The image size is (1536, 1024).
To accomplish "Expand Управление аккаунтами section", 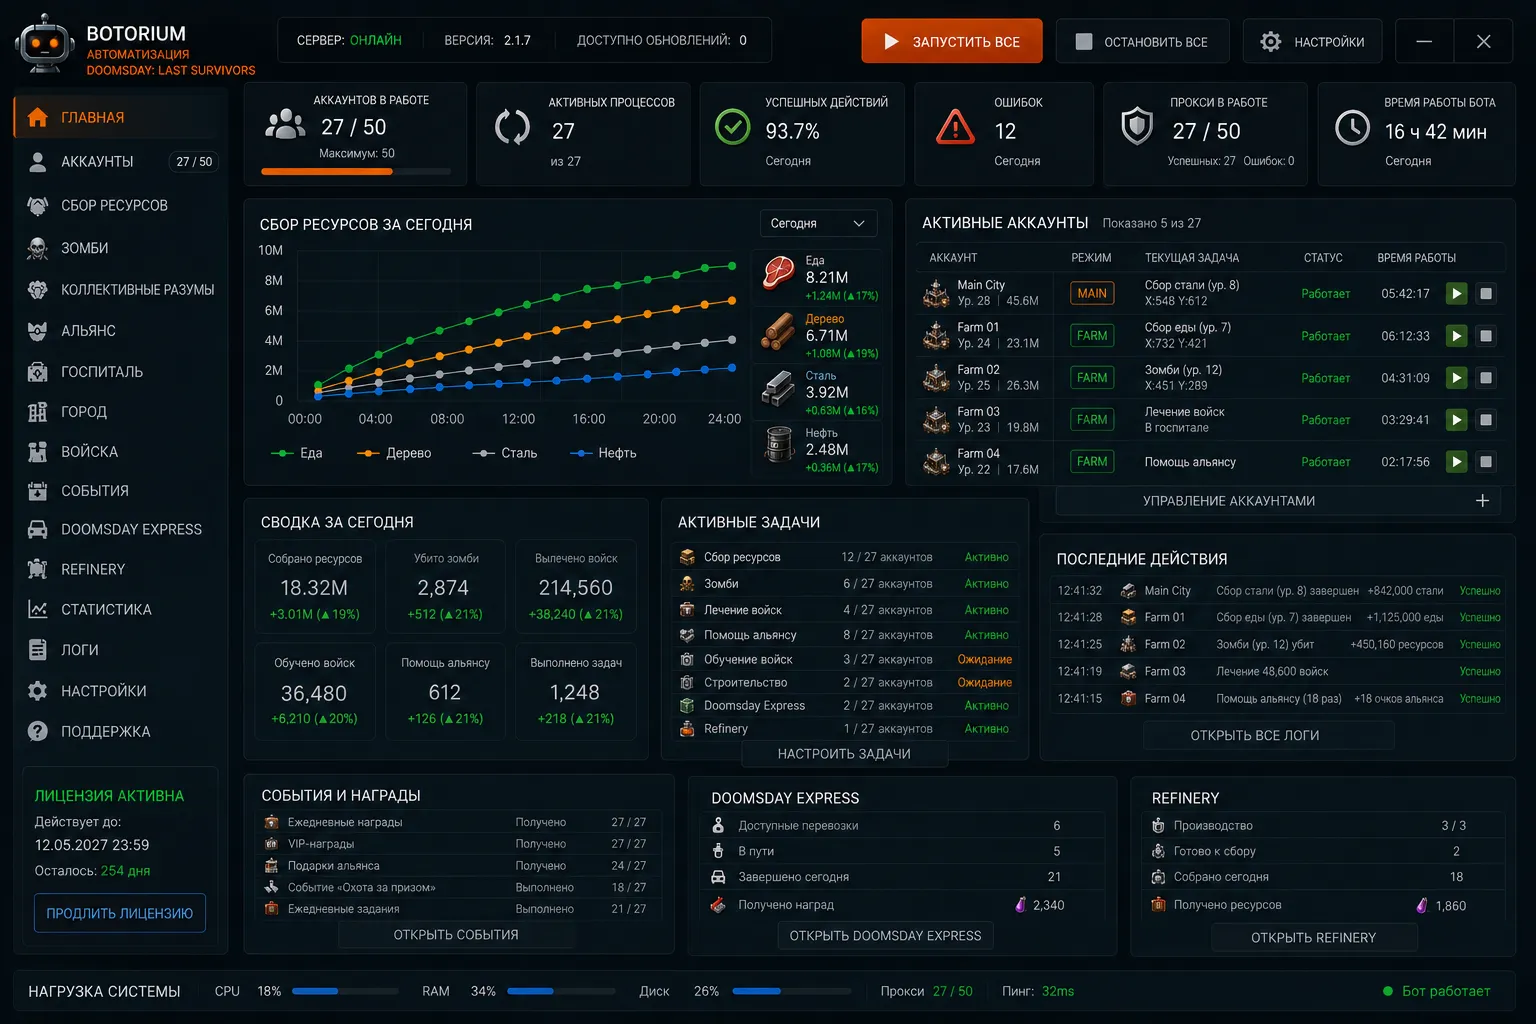I will (x=1278, y=501).
